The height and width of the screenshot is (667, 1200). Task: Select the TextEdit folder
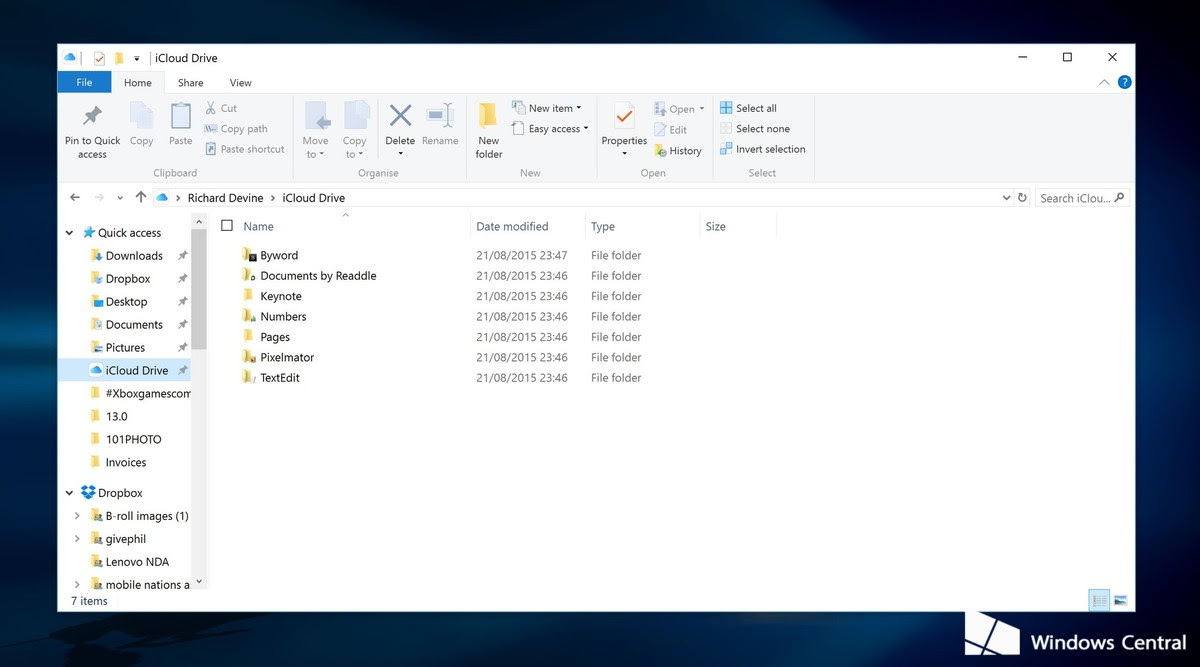click(x=280, y=378)
